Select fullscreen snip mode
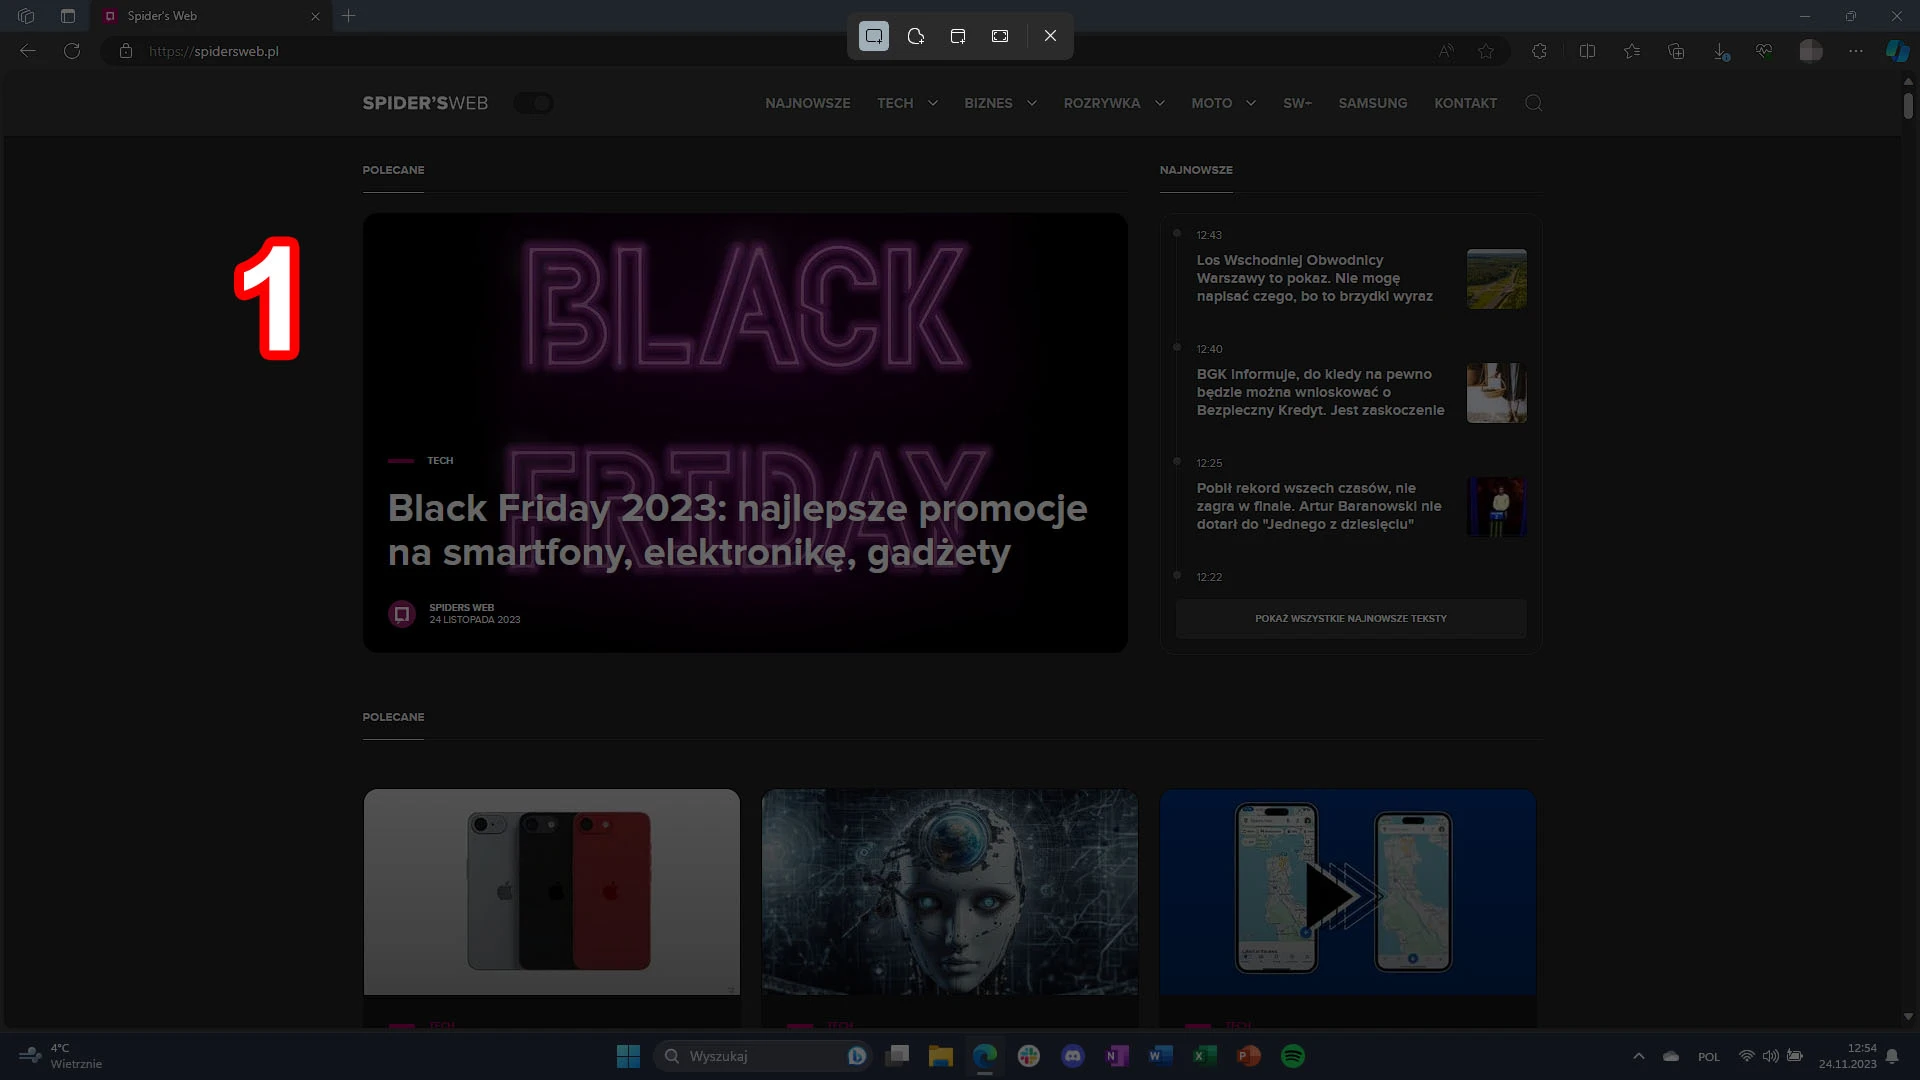The width and height of the screenshot is (1920, 1080). coord(1000,36)
